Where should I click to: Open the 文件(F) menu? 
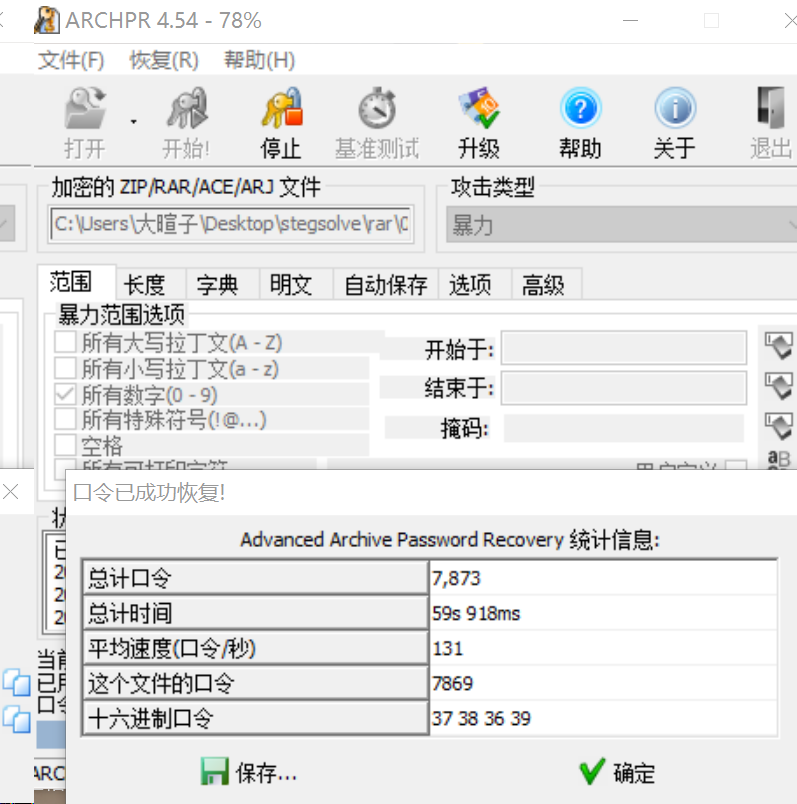[71, 60]
